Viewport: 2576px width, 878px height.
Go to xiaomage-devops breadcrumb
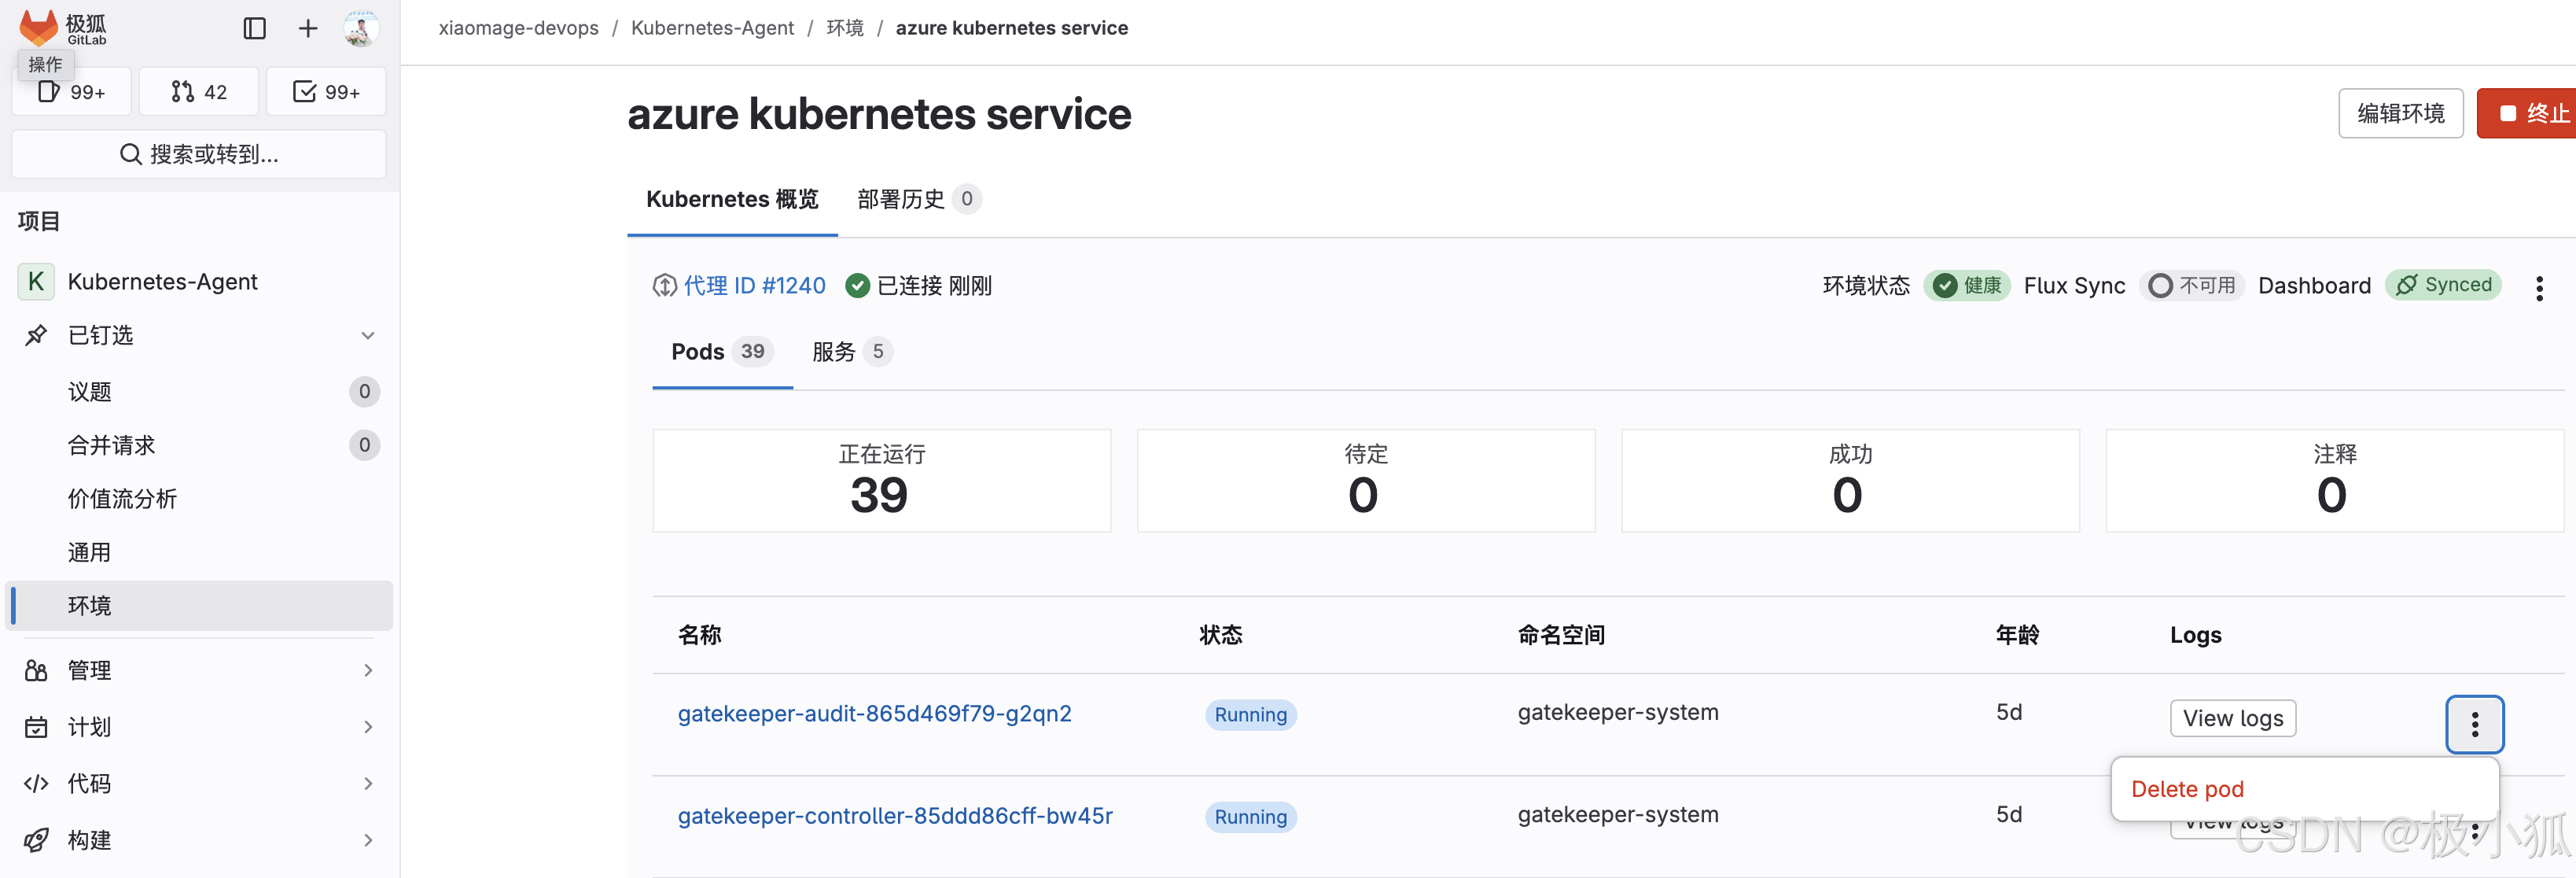point(518,28)
